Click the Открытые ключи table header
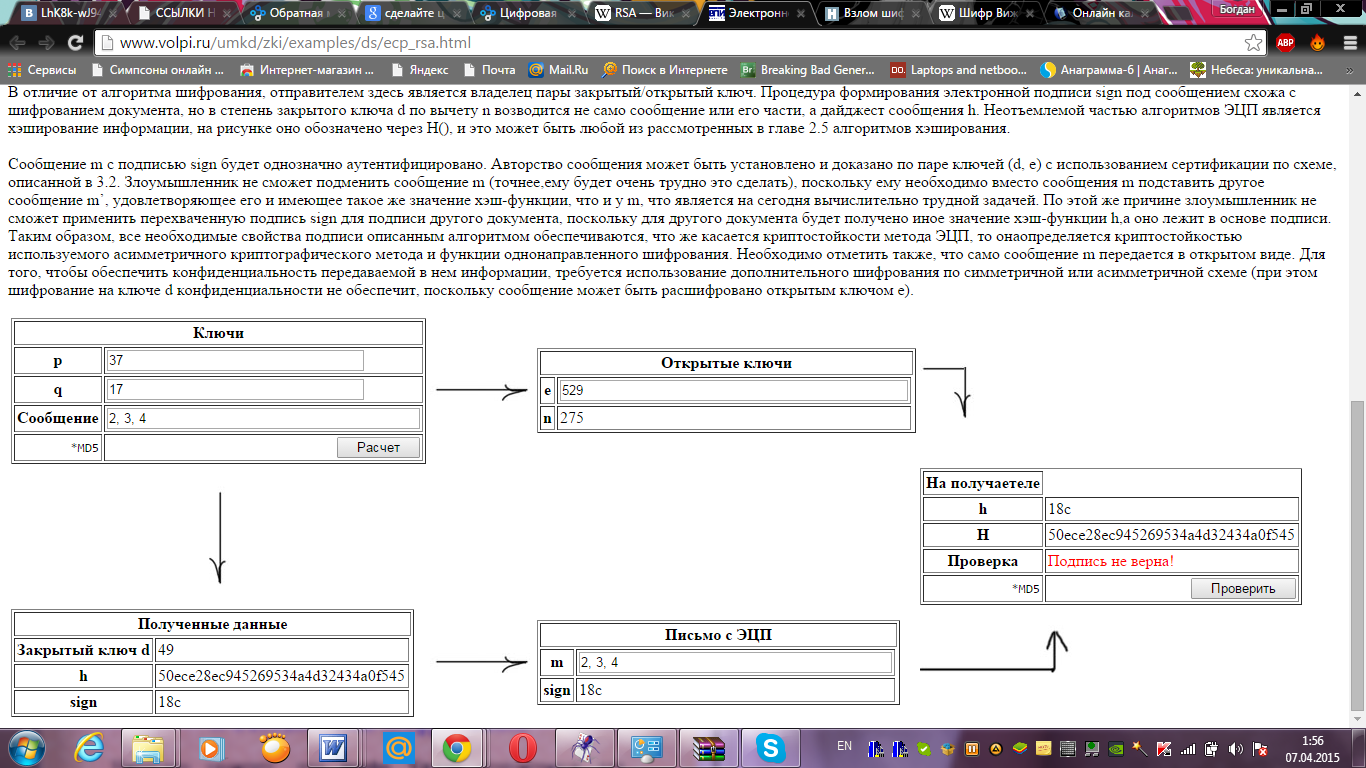Viewport: 1366px width, 768px height. [x=726, y=363]
